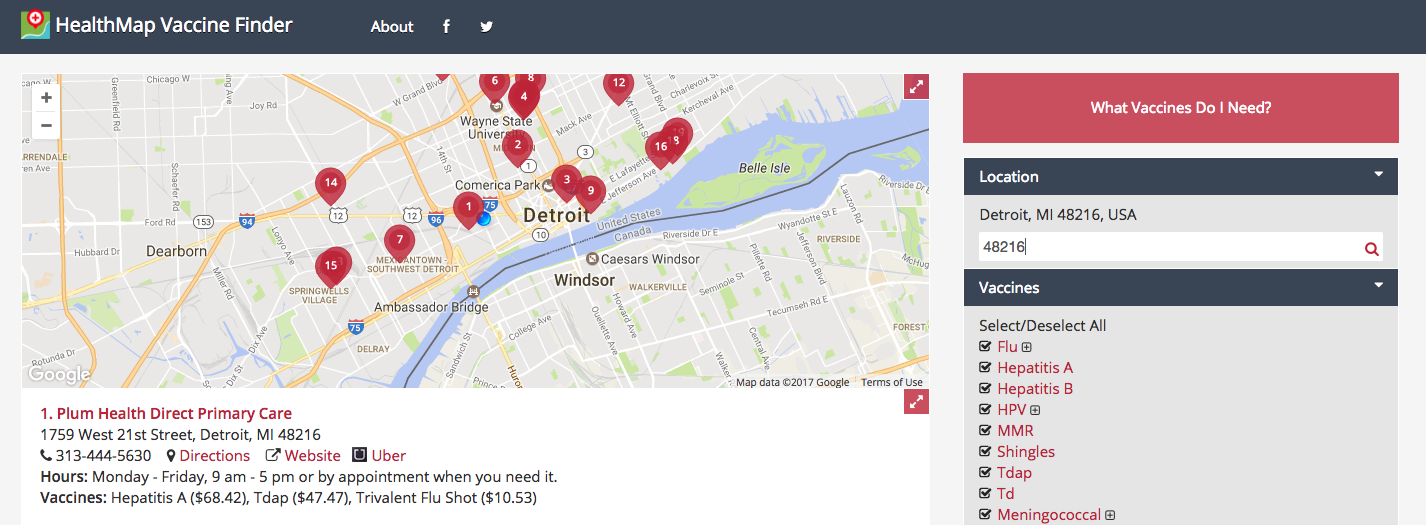The height and width of the screenshot is (525, 1426).
Task: Select map marker number 9
Action: 590,192
